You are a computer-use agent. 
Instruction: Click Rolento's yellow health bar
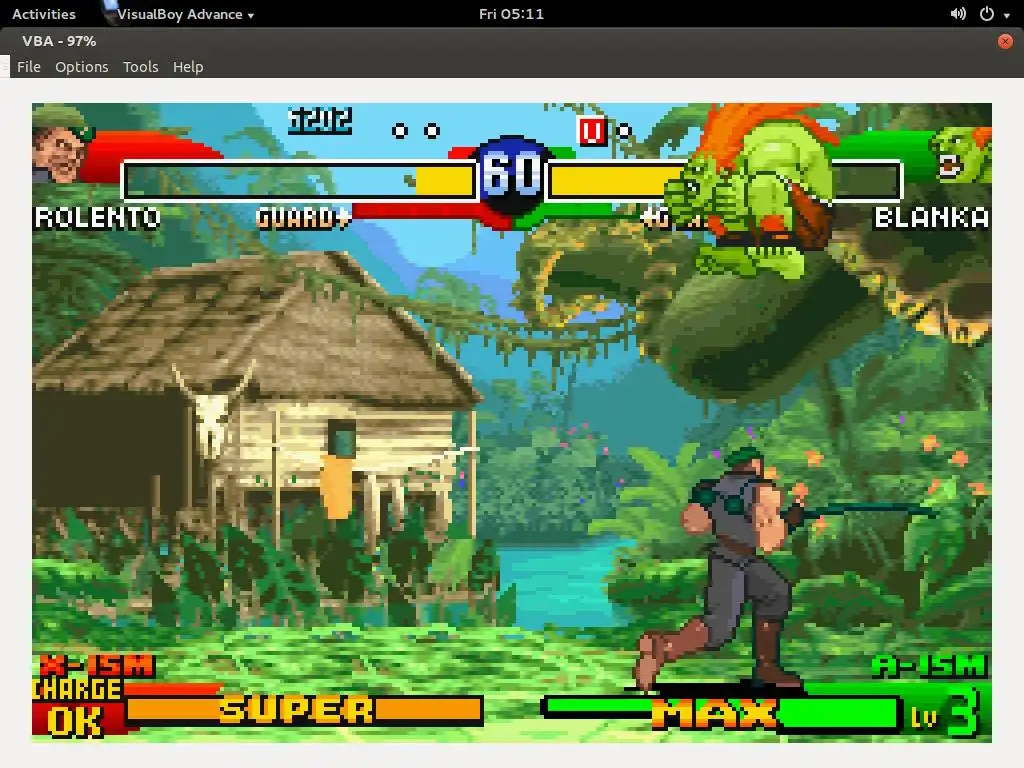click(445, 181)
